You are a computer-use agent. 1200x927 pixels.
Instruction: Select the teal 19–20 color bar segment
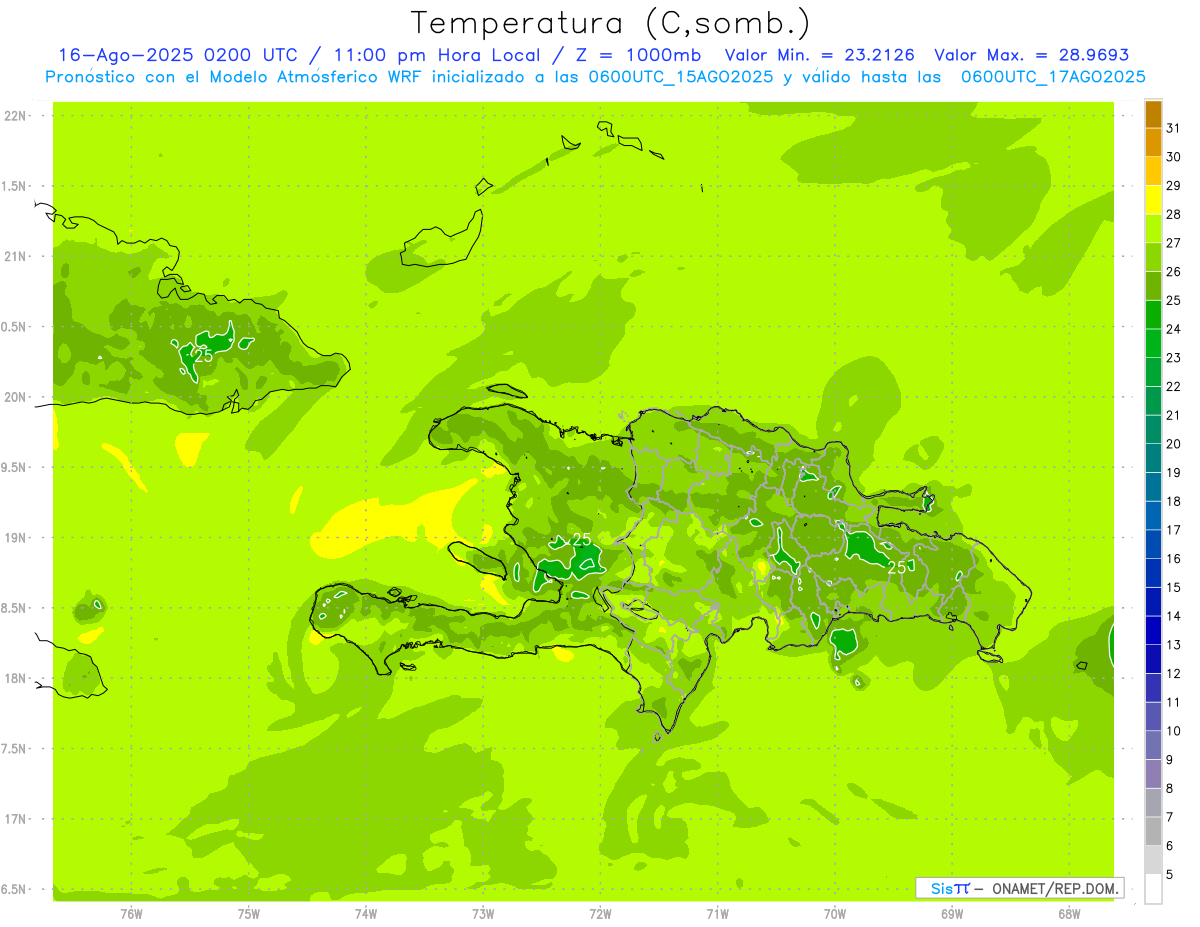(1153, 458)
